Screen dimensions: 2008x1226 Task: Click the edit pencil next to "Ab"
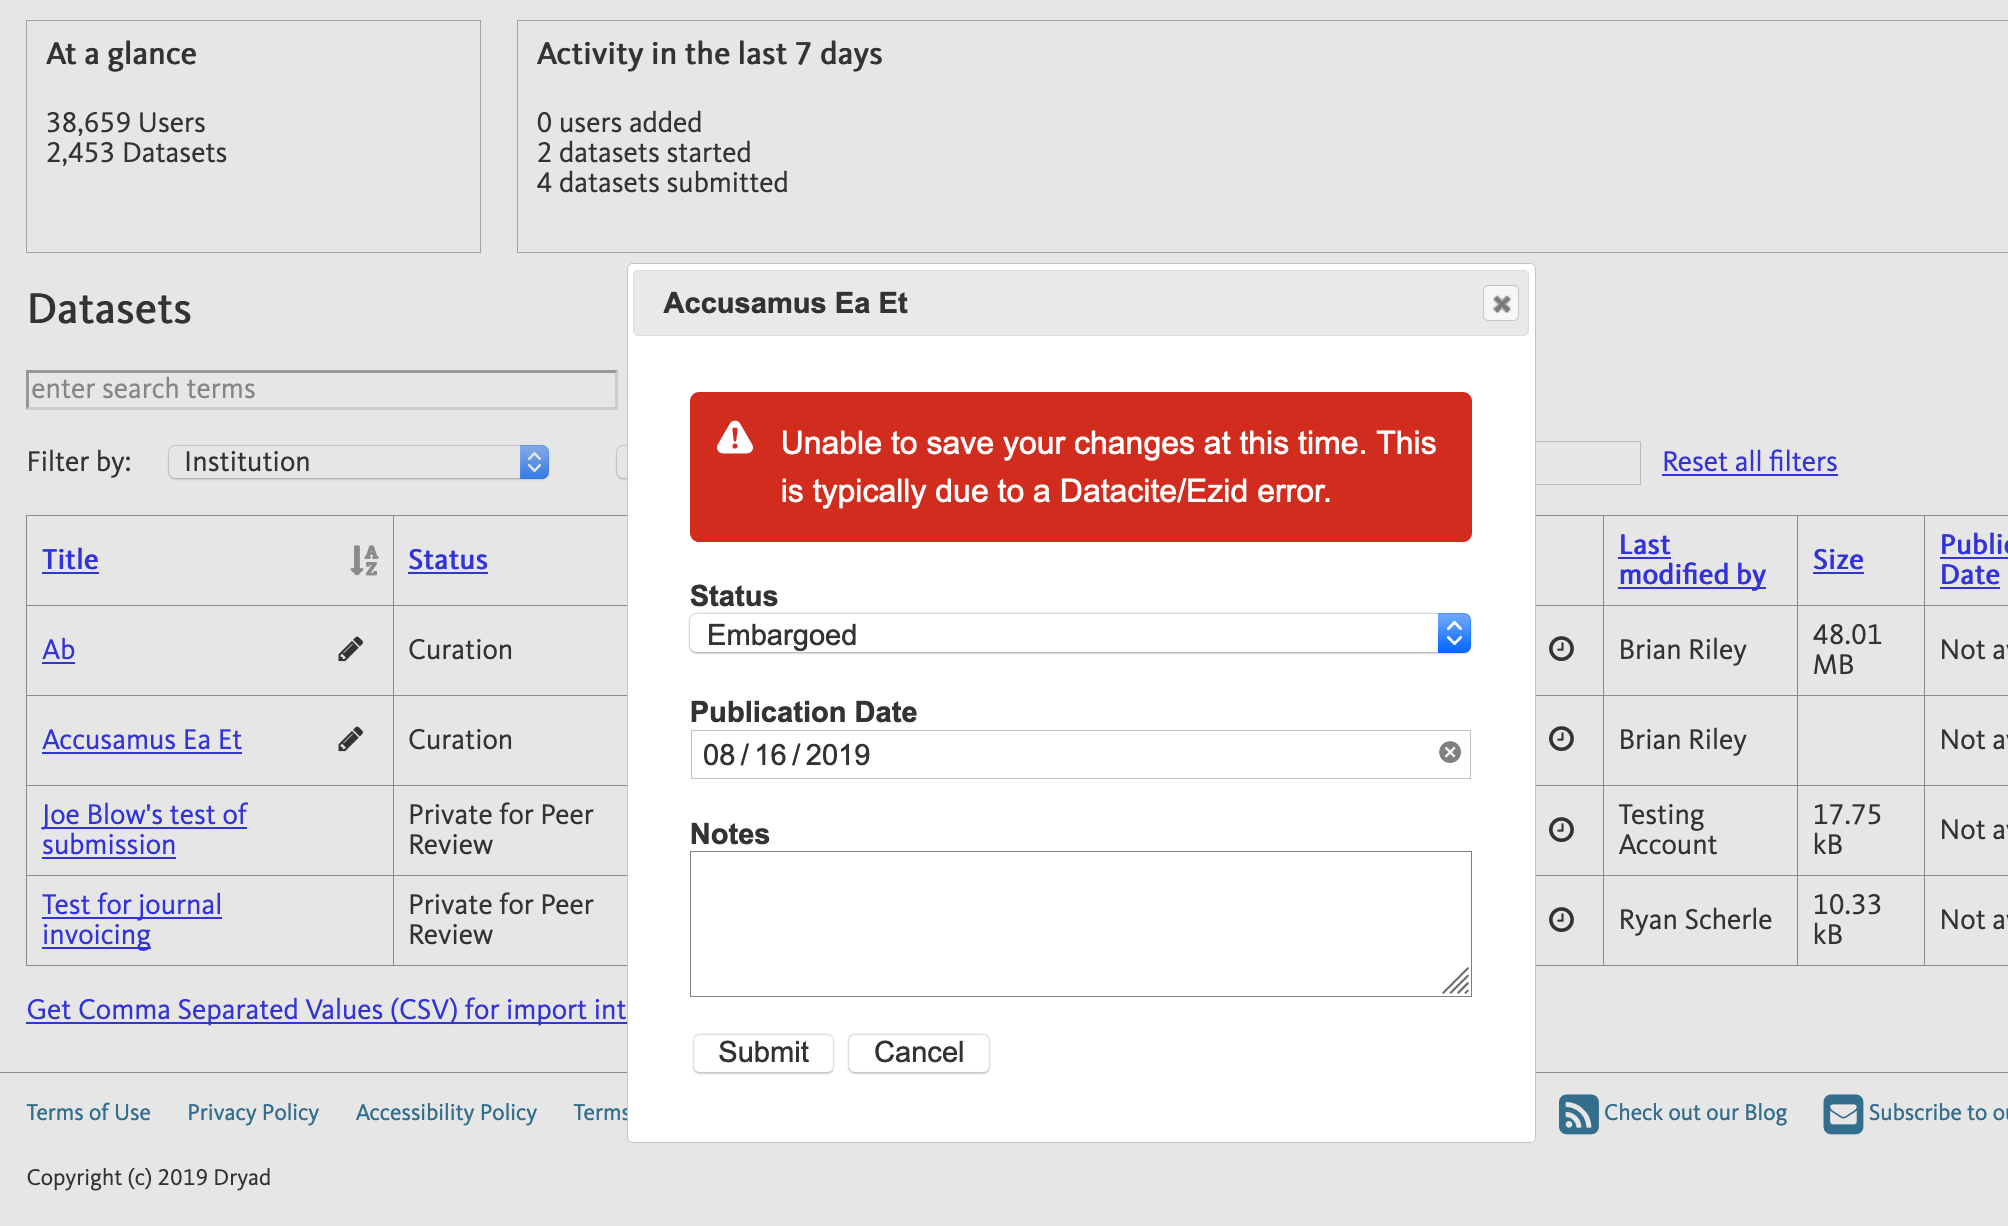tap(349, 649)
